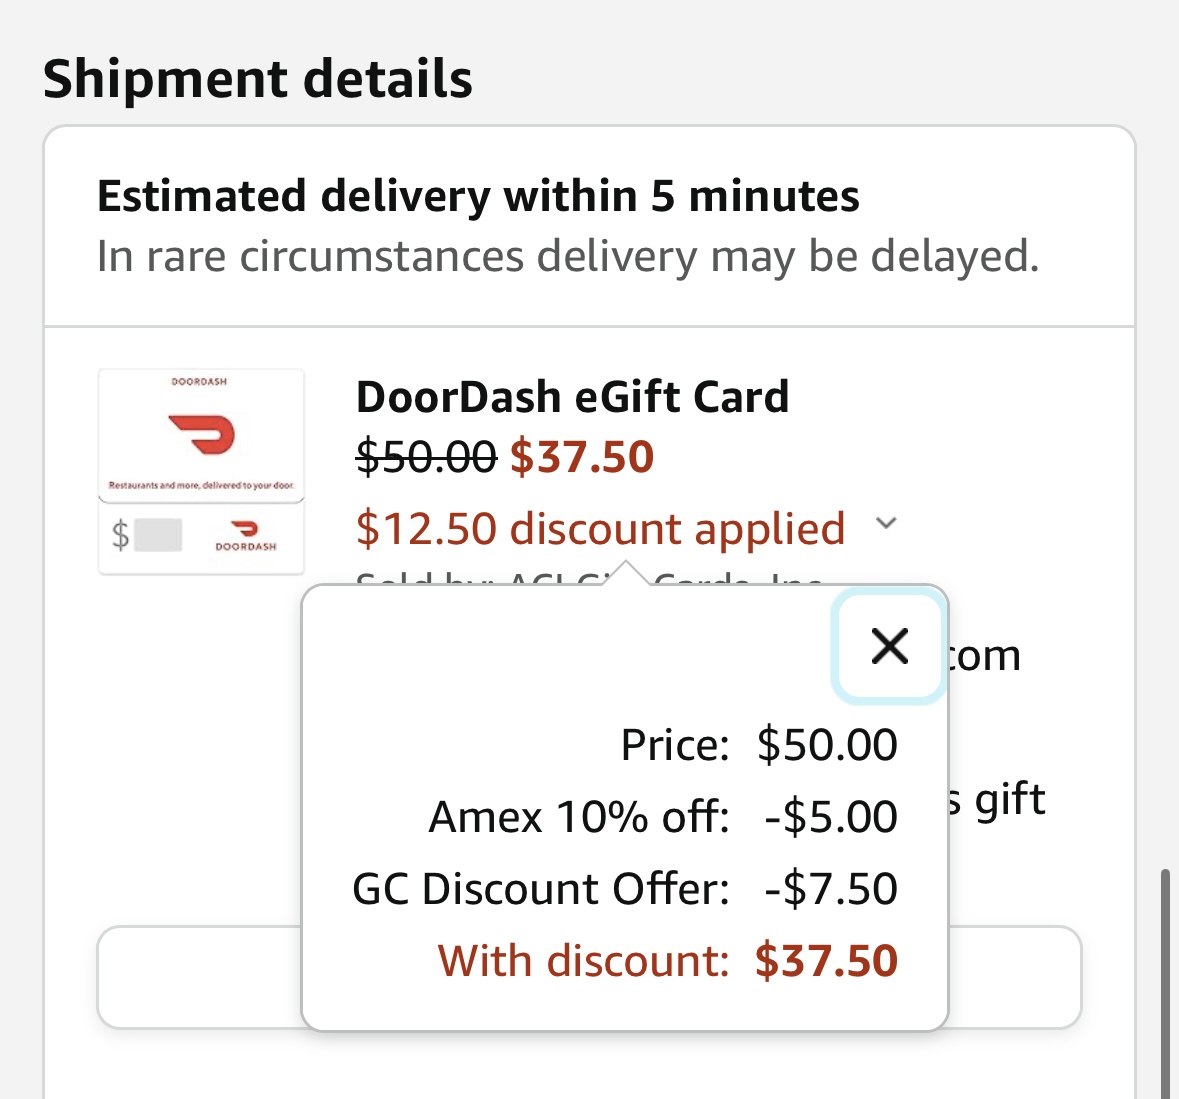Viewport: 1179px width, 1099px height.
Task: Select the gray amount box on card
Action: 158,535
